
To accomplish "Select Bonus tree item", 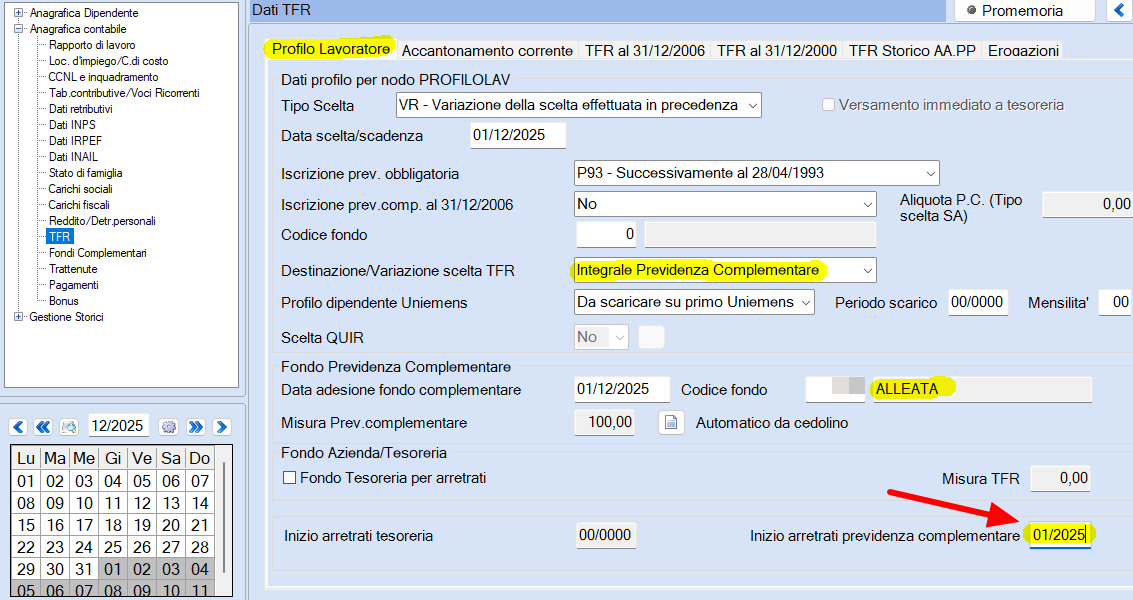I will click(64, 301).
